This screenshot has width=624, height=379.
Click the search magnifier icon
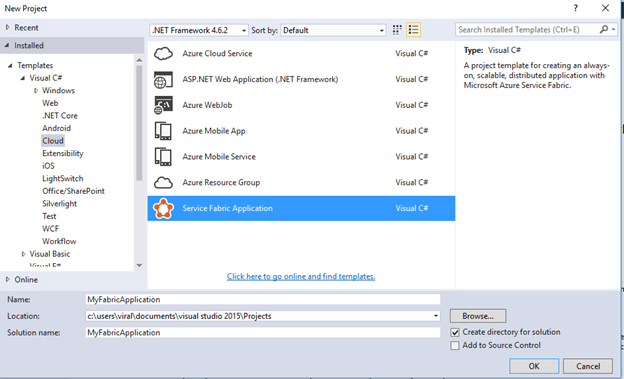click(604, 29)
